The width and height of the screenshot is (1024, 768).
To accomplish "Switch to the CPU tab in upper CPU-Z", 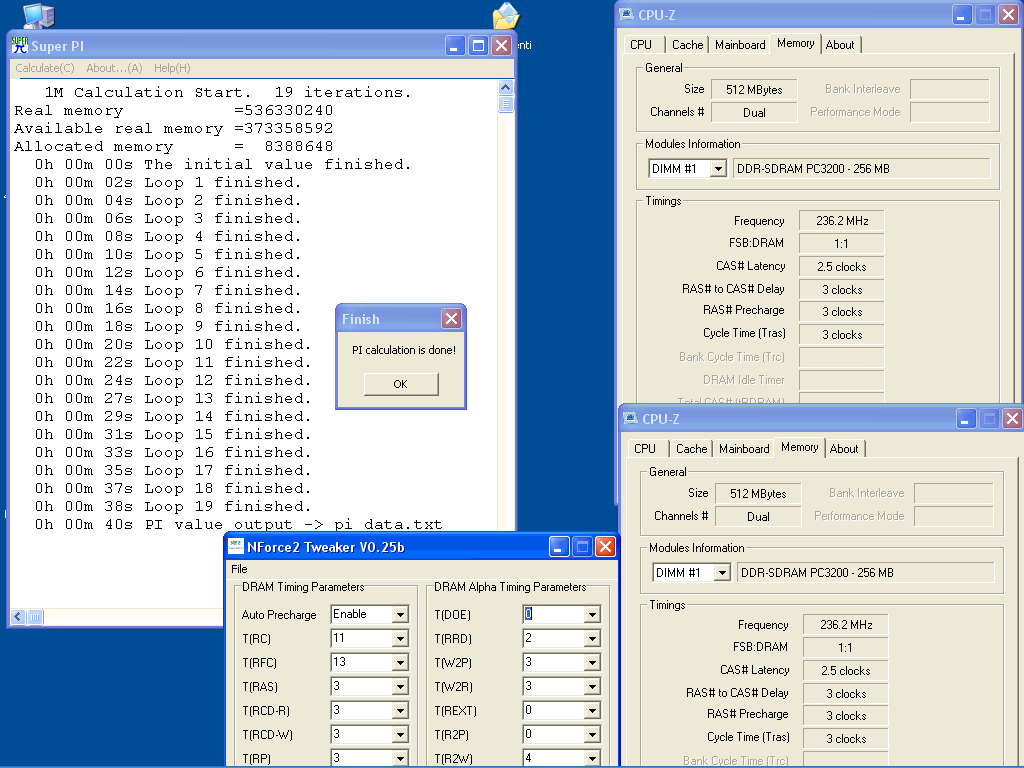I will pyautogui.click(x=641, y=44).
